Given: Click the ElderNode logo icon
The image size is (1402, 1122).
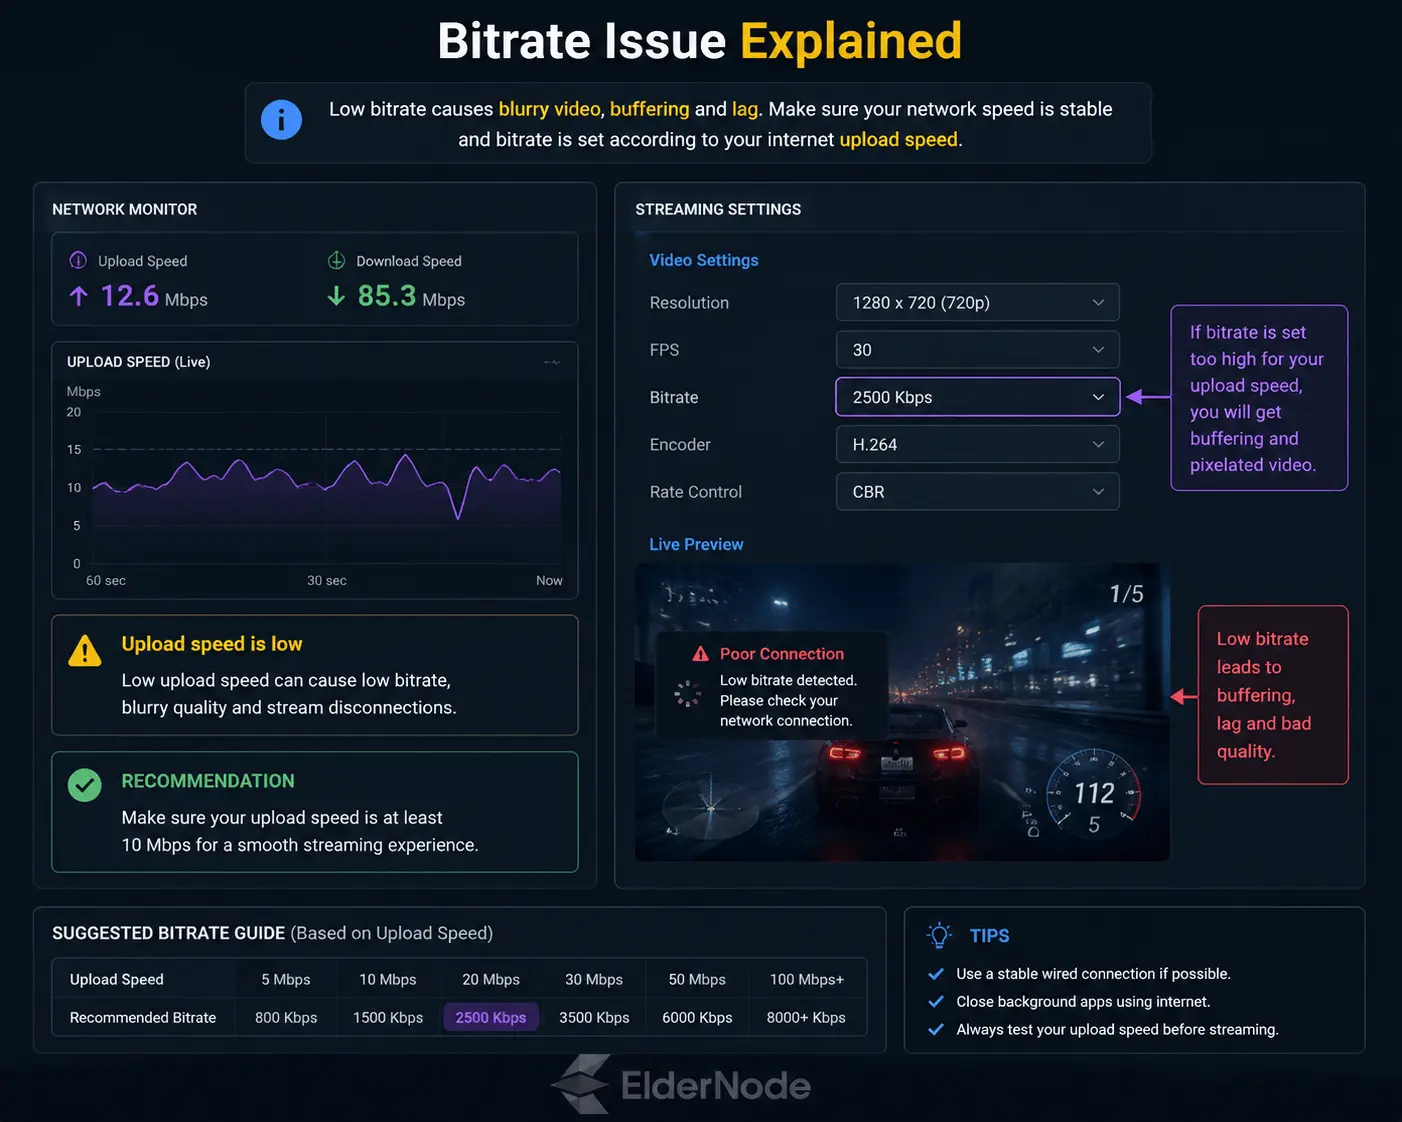Looking at the screenshot, I should [x=581, y=1085].
